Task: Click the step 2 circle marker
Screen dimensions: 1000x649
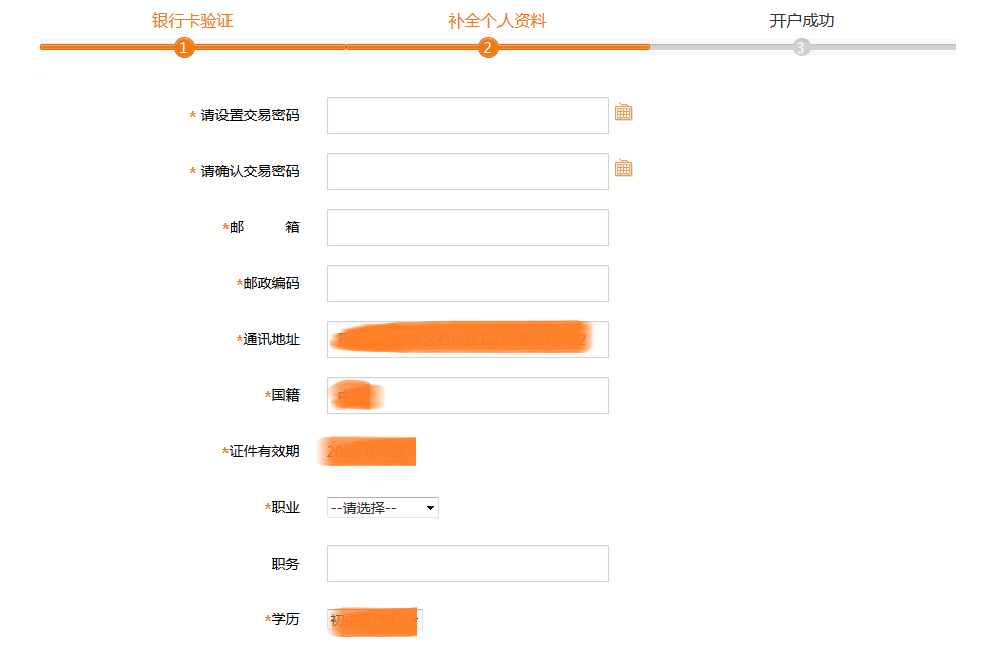Action: coord(488,47)
